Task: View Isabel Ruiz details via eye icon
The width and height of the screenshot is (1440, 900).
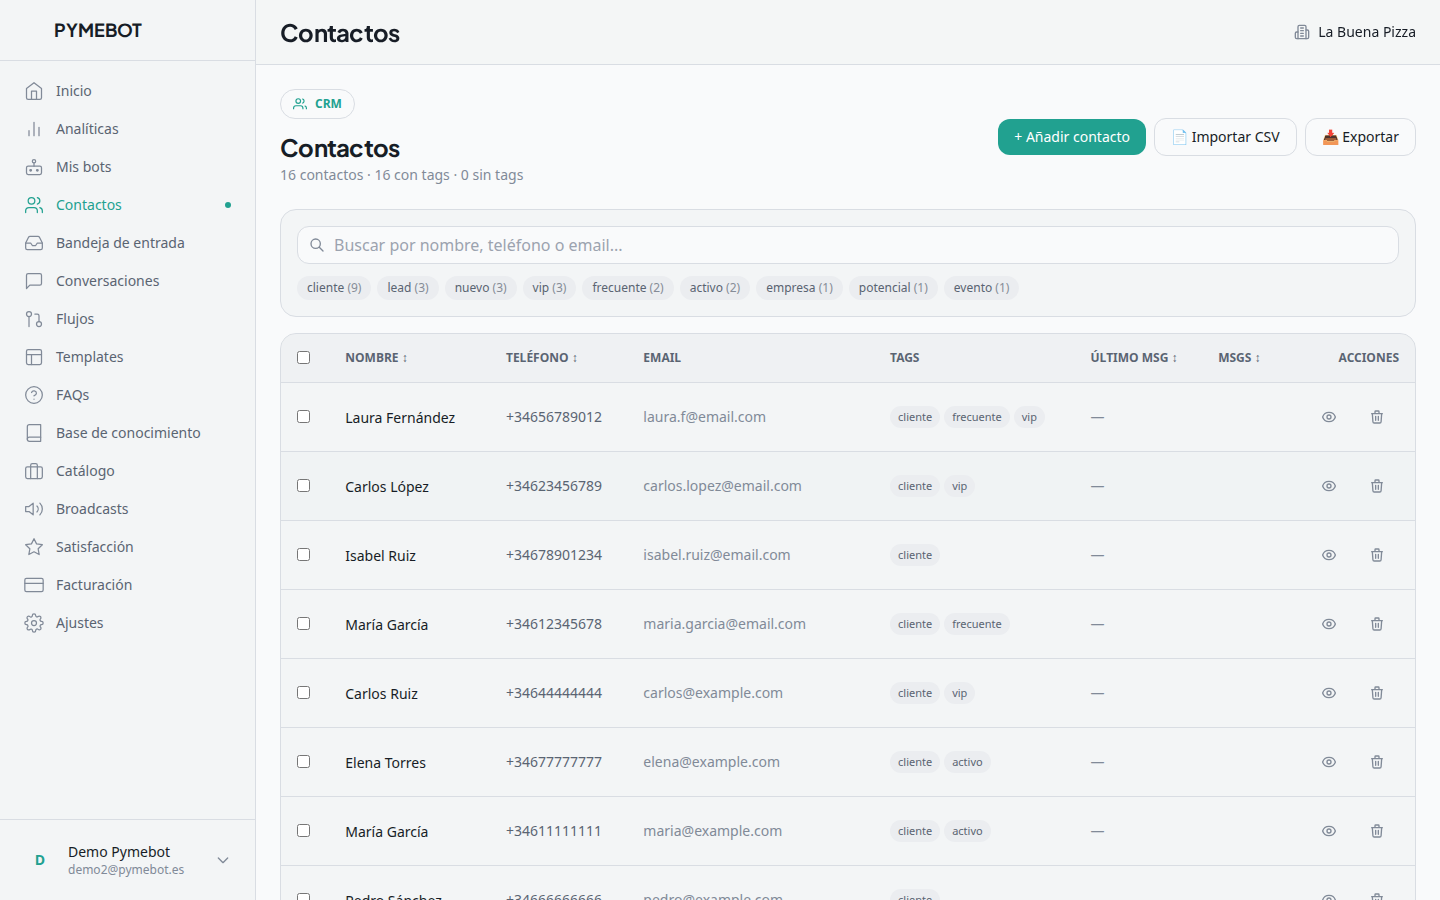Action: coord(1328,555)
